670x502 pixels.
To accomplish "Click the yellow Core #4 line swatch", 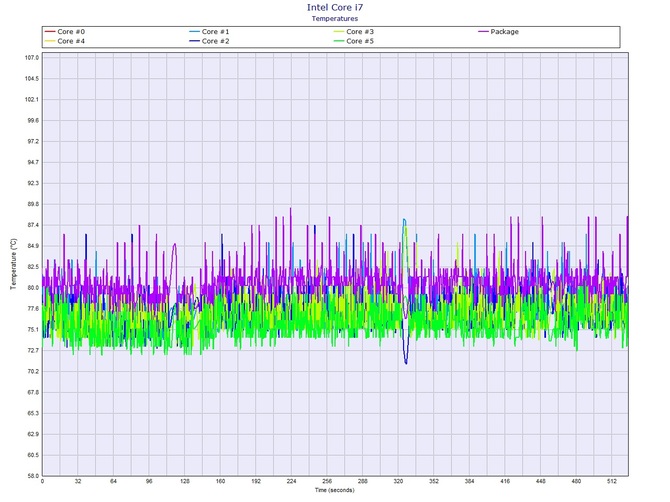I will (50, 41).
